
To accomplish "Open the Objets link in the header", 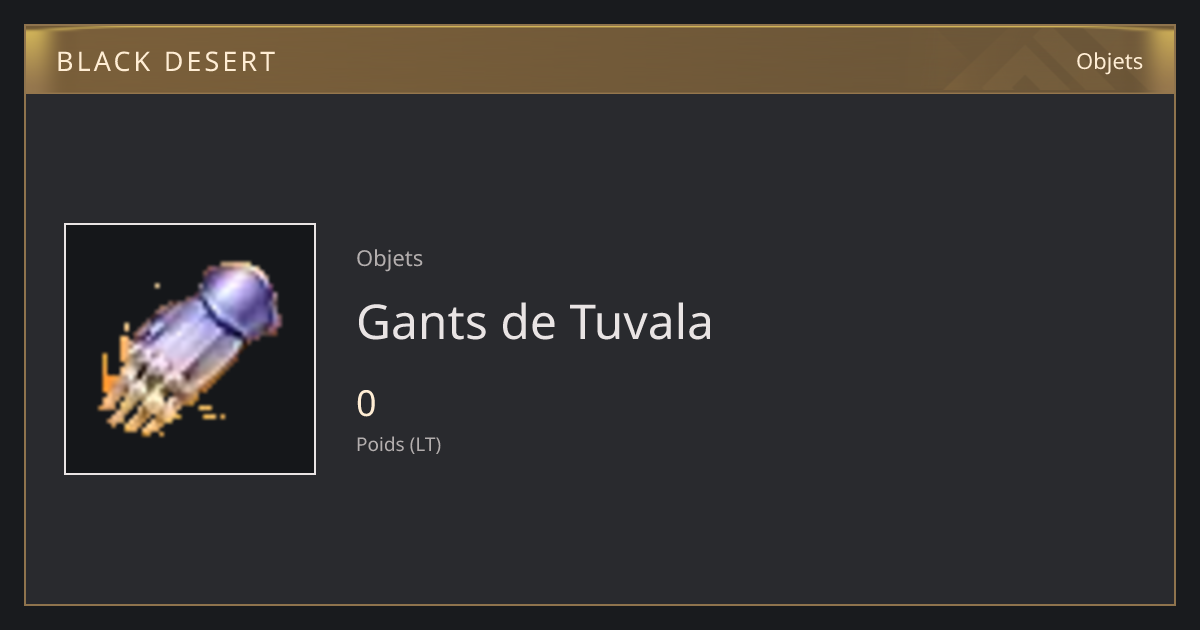I will pyautogui.click(x=1109, y=61).
